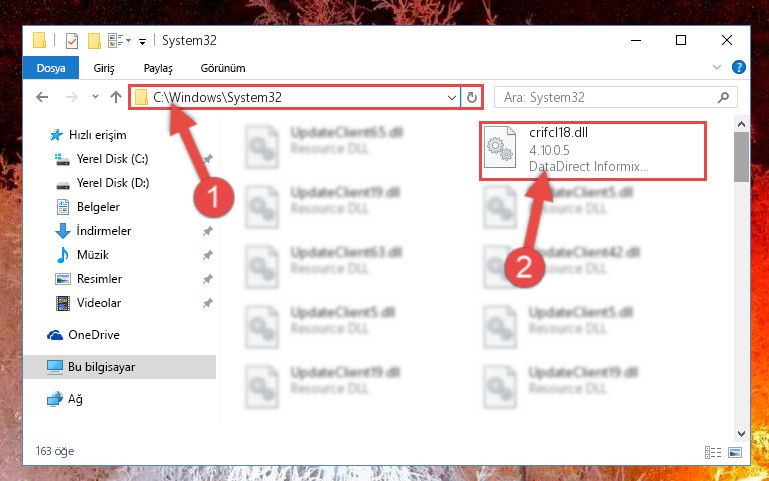Expand address bar history dropdown
Screen dimensions: 769x481
[452, 98]
